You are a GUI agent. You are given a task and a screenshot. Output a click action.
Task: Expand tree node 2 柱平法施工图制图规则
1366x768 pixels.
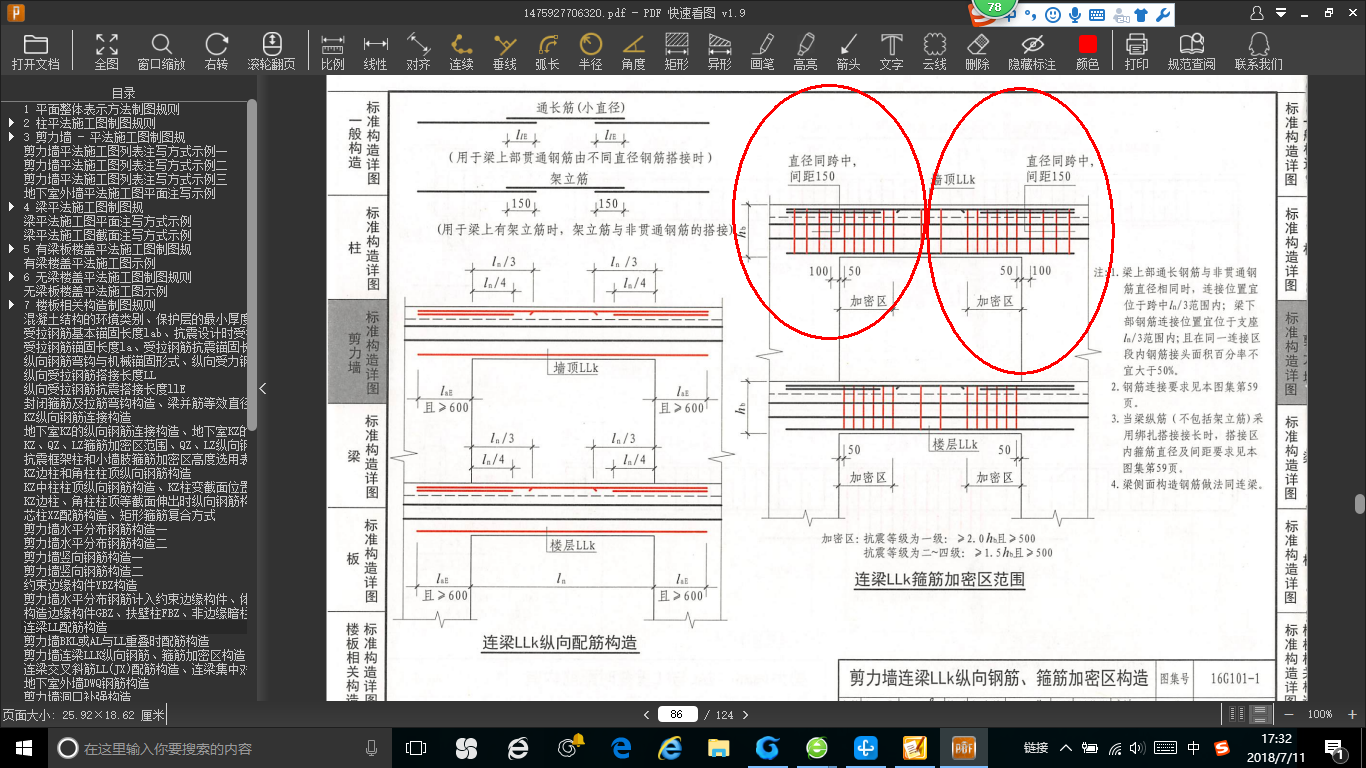[11, 123]
